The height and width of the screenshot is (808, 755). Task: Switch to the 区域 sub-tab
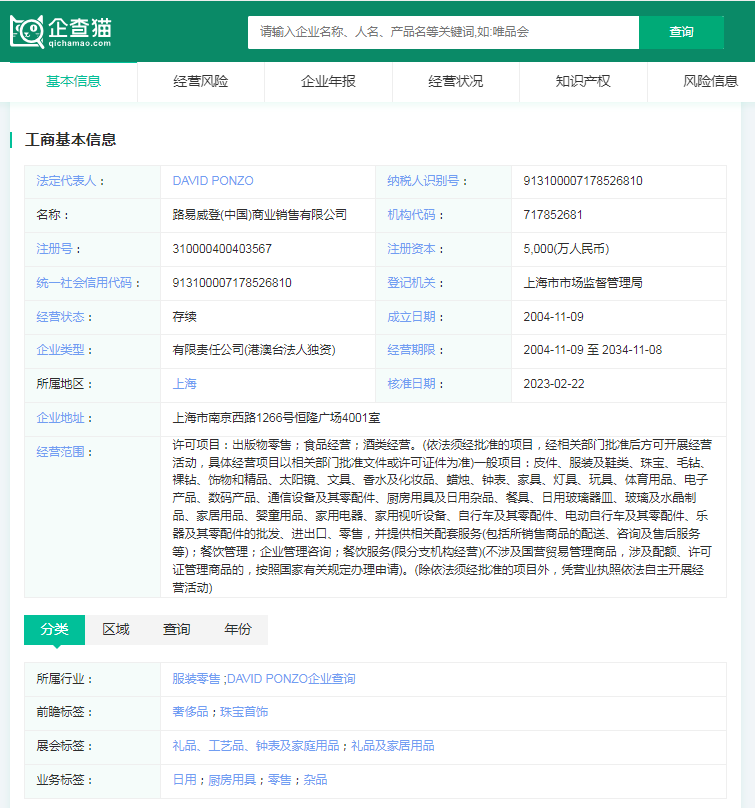(116, 629)
